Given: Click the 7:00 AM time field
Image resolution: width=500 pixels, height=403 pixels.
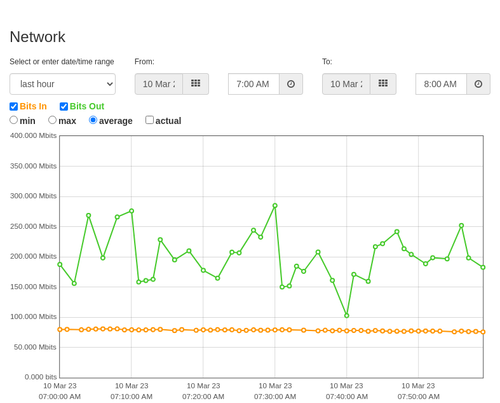Looking at the screenshot, I should click(x=254, y=84).
